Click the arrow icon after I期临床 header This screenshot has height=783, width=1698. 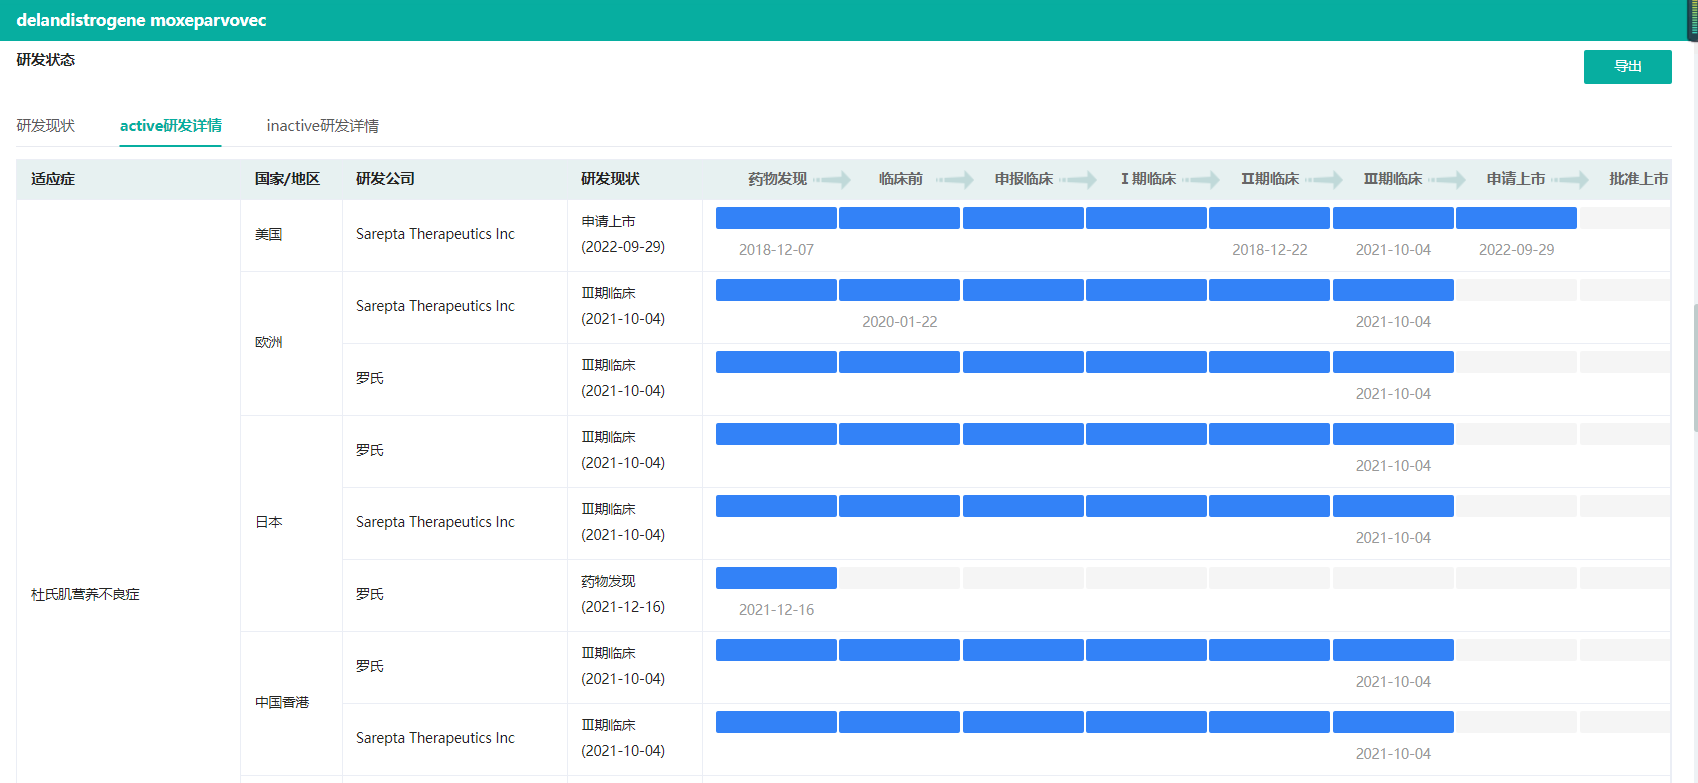click(1201, 180)
